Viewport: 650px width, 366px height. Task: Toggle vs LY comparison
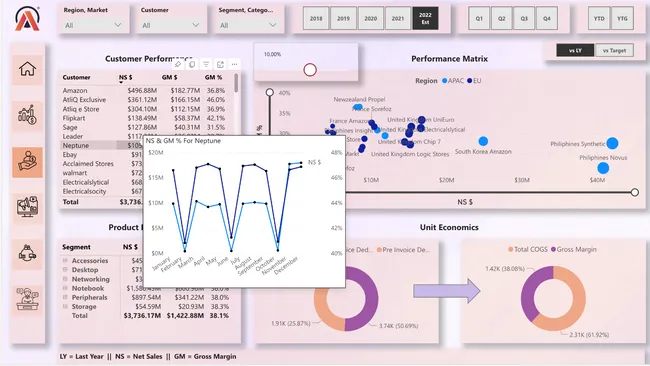tap(575, 51)
